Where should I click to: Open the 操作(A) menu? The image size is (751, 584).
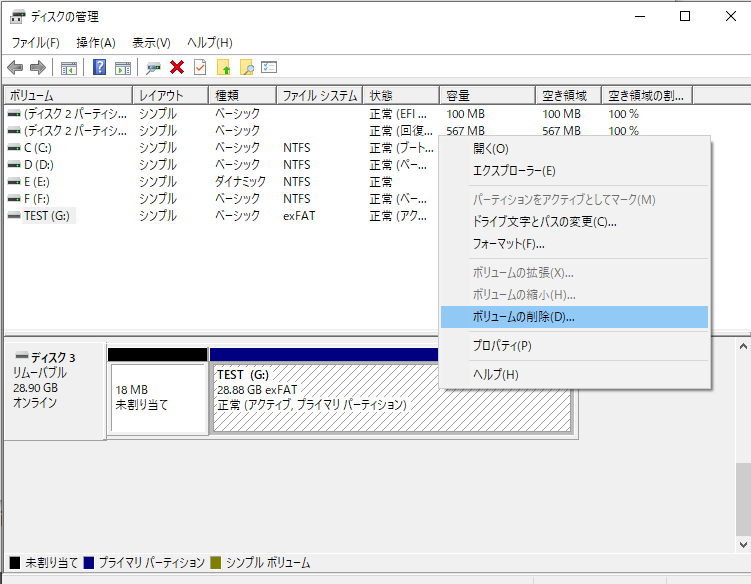(96, 43)
